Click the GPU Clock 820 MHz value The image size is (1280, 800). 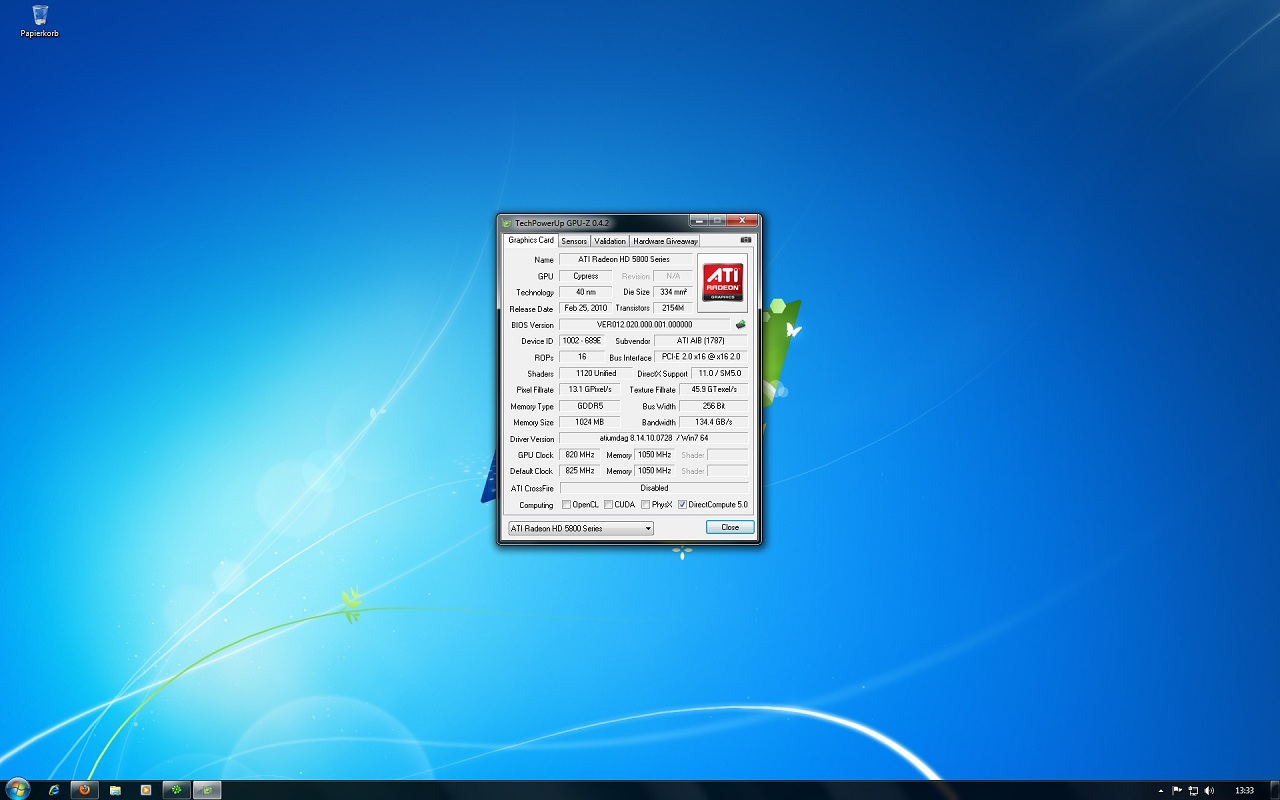tap(580, 455)
